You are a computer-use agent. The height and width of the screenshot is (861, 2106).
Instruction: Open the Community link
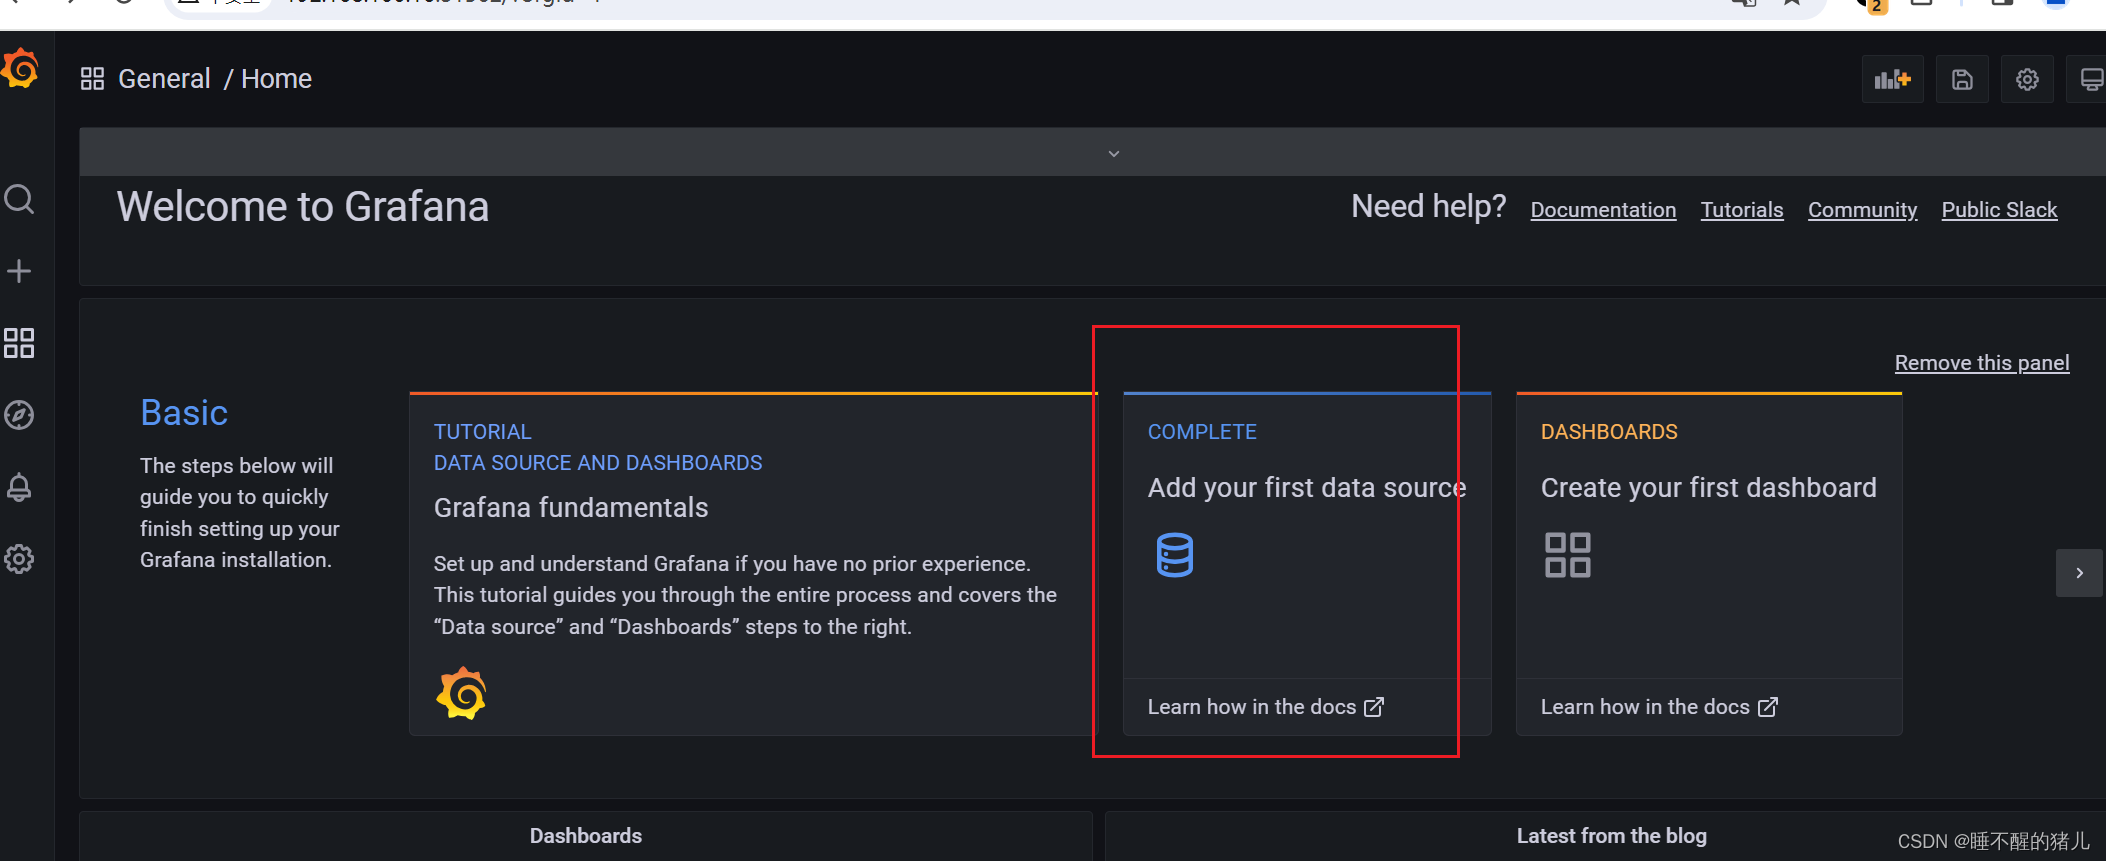(x=1862, y=210)
